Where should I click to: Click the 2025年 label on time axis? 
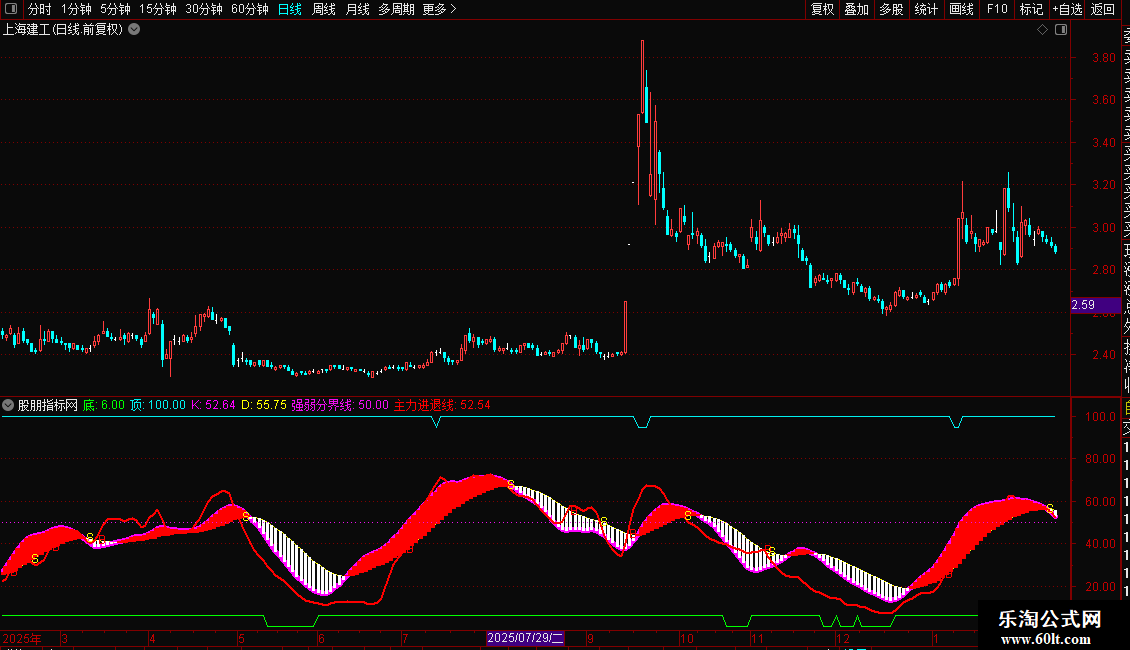22,638
